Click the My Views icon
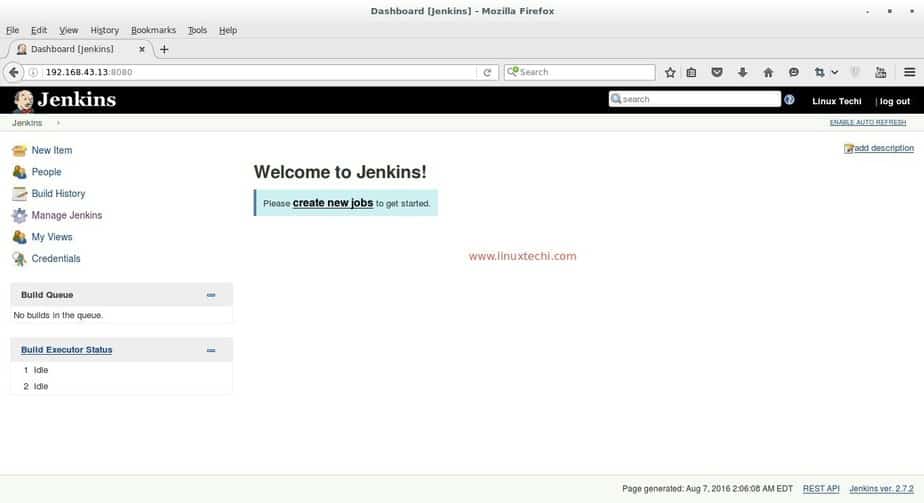This screenshot has width=924, height=503. click(x=19, y=237)
